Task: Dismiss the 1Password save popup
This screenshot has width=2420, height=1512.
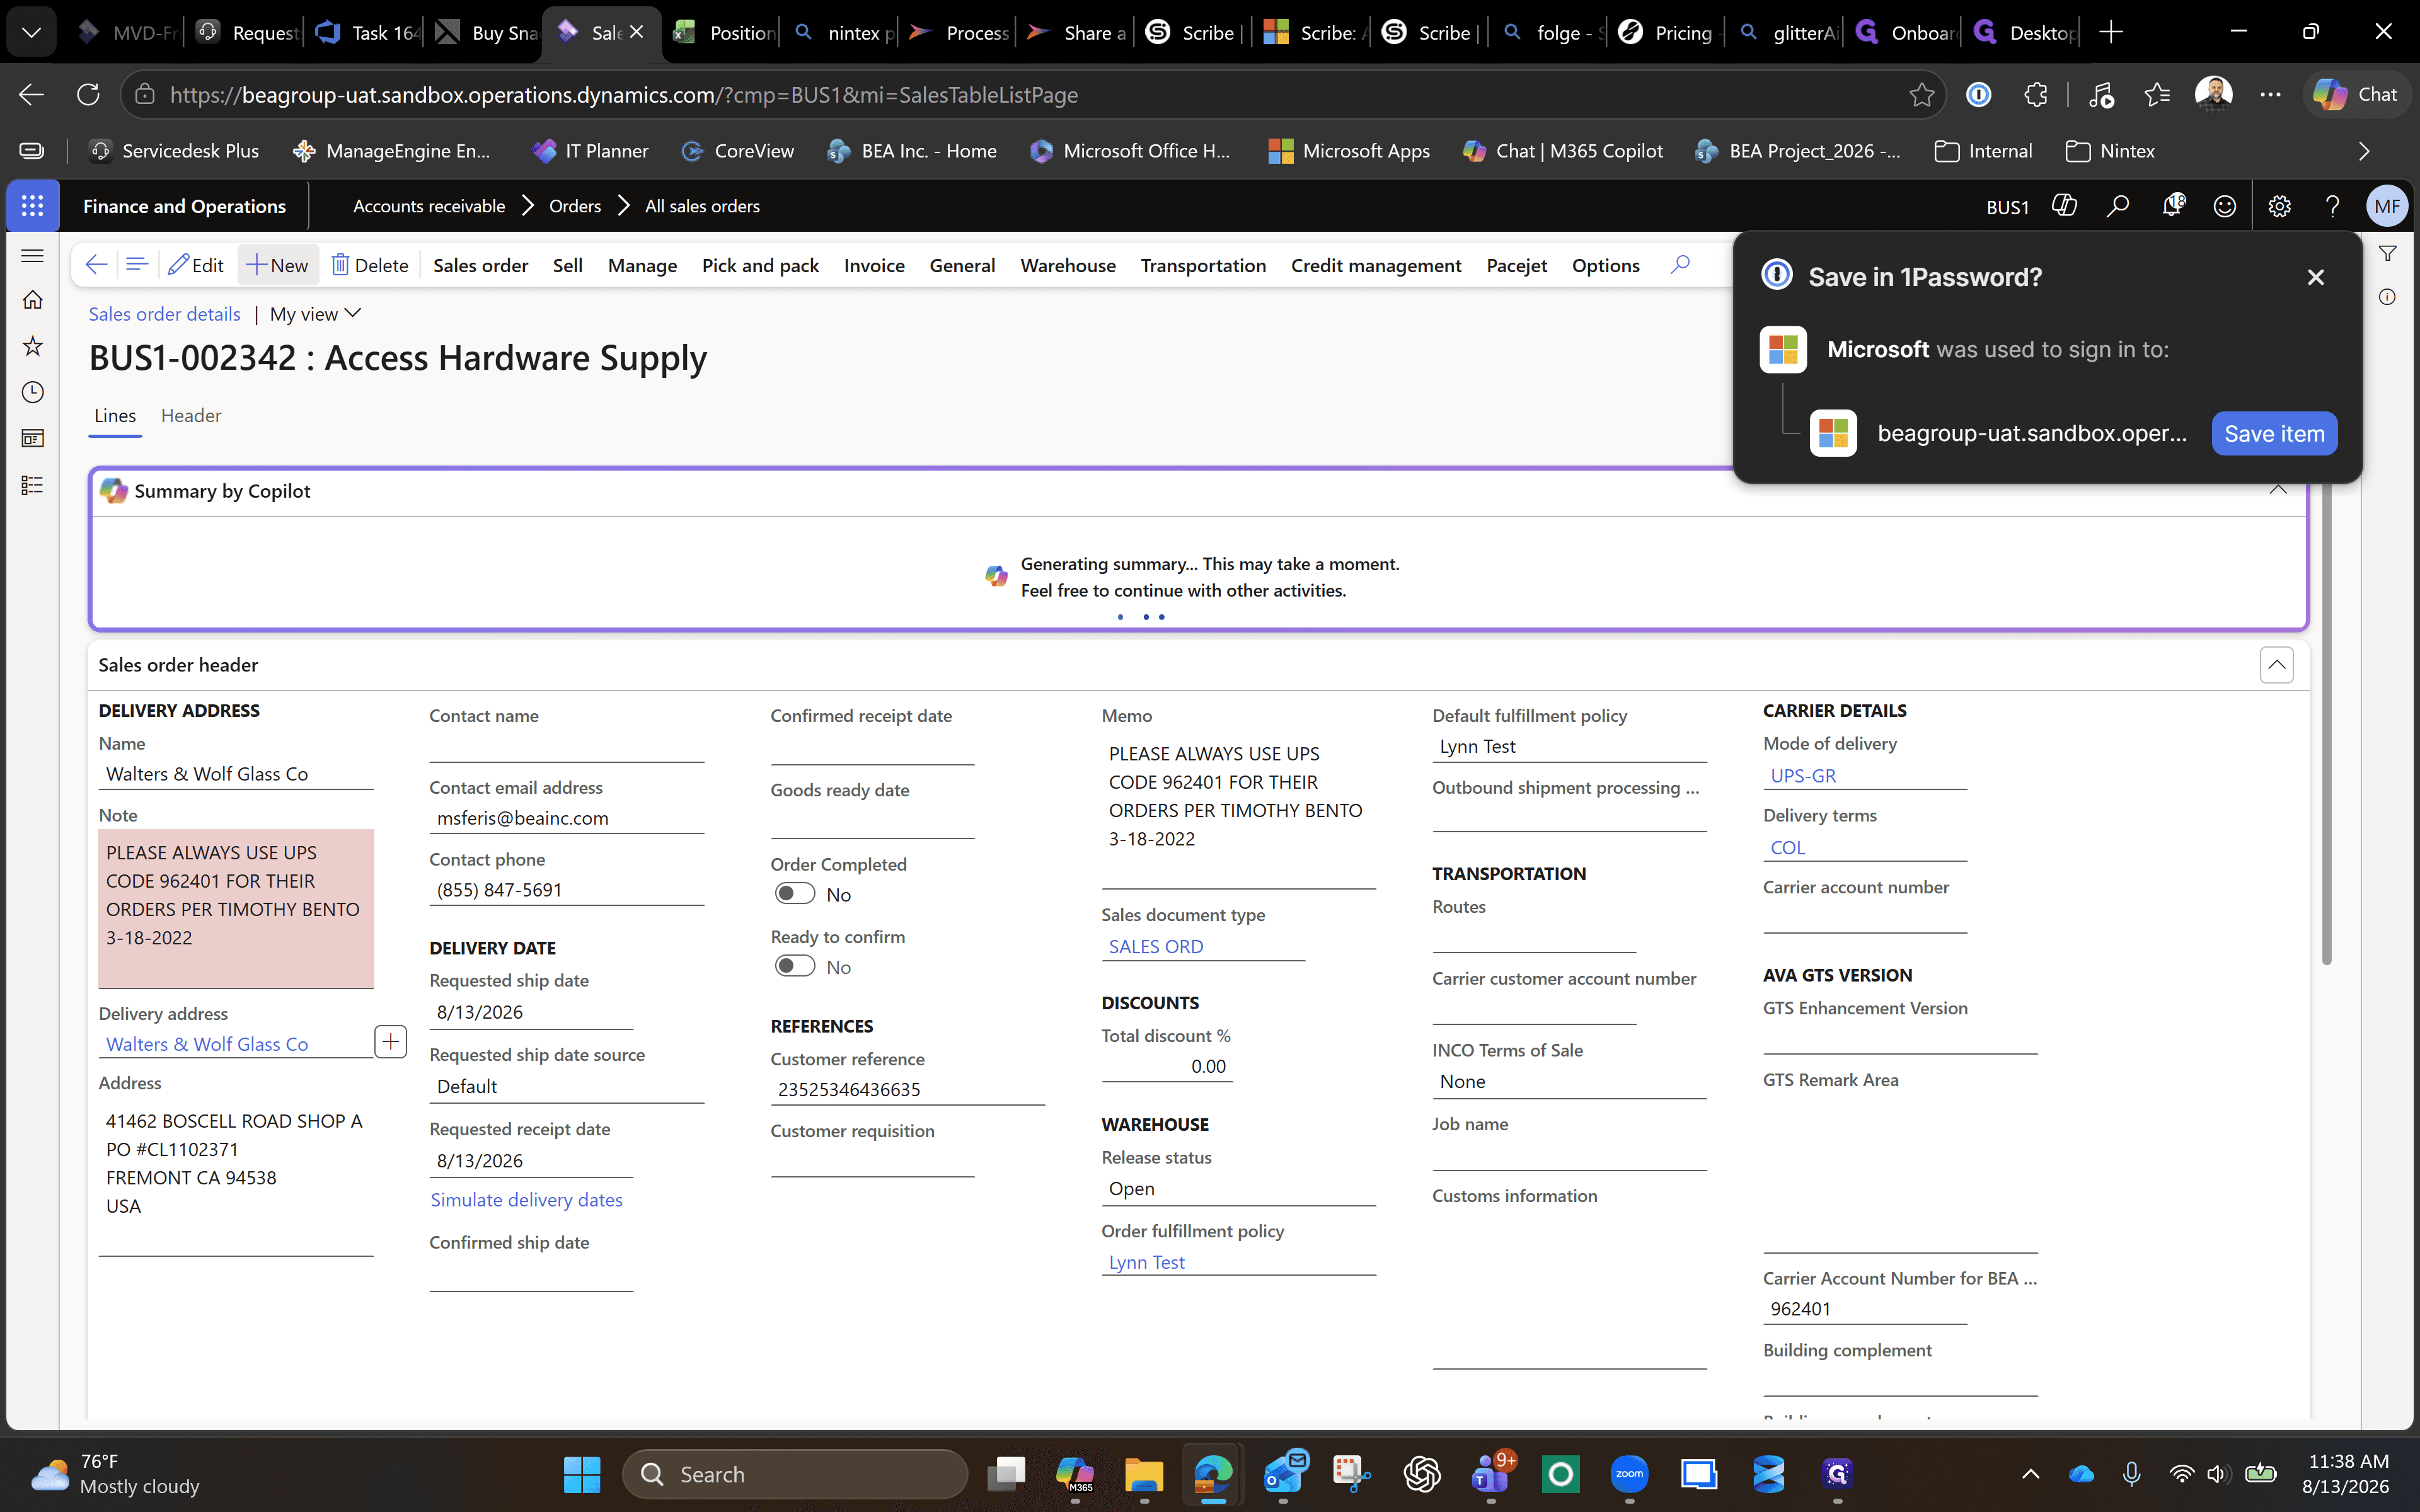Action: coord(2316,277)
